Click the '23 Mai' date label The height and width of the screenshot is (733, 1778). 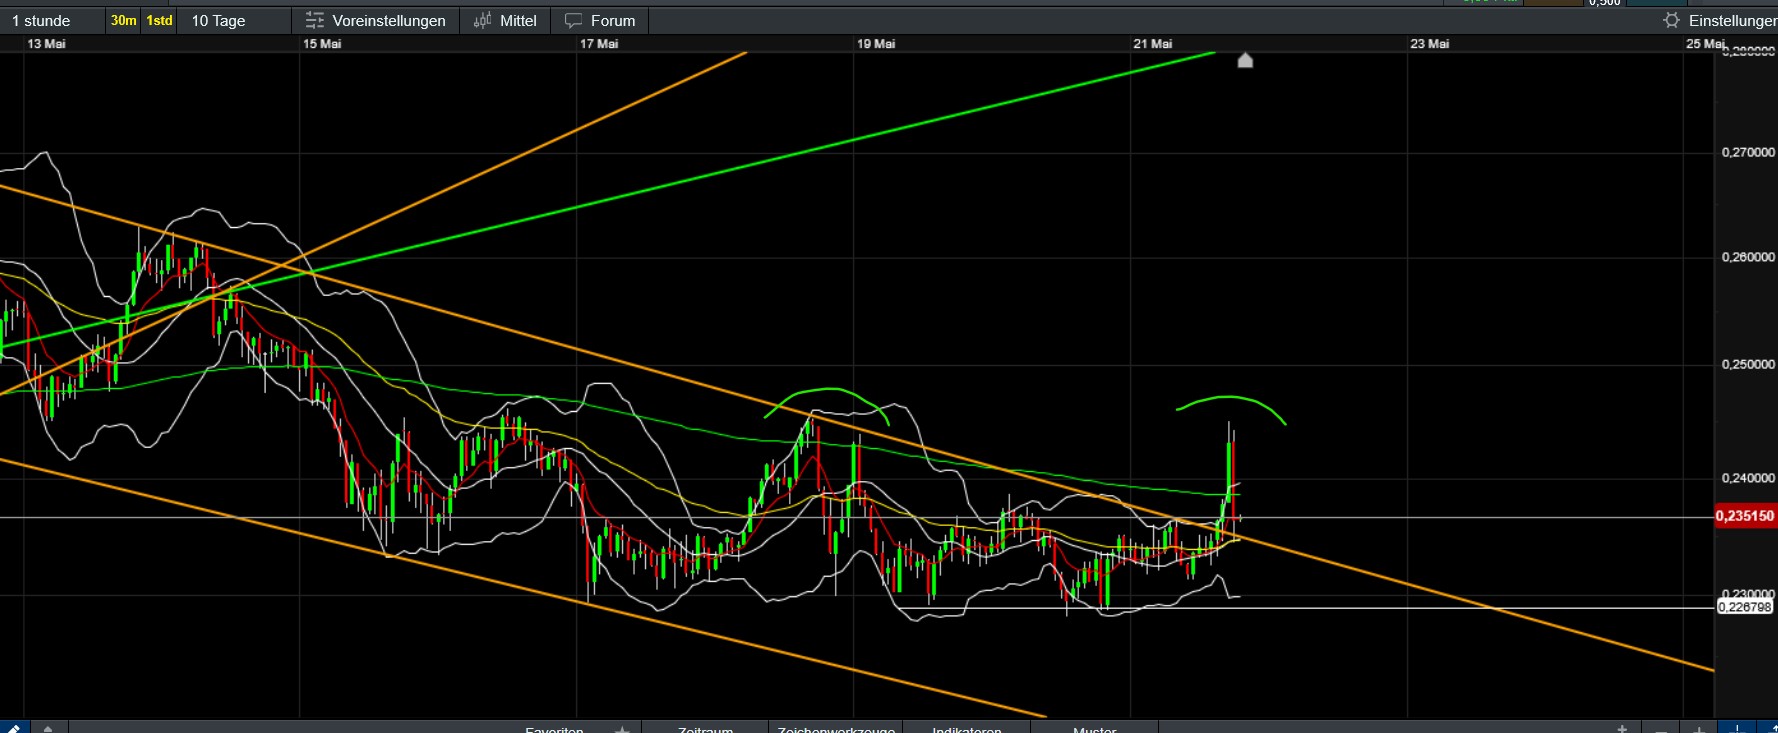click(1430, 44)
